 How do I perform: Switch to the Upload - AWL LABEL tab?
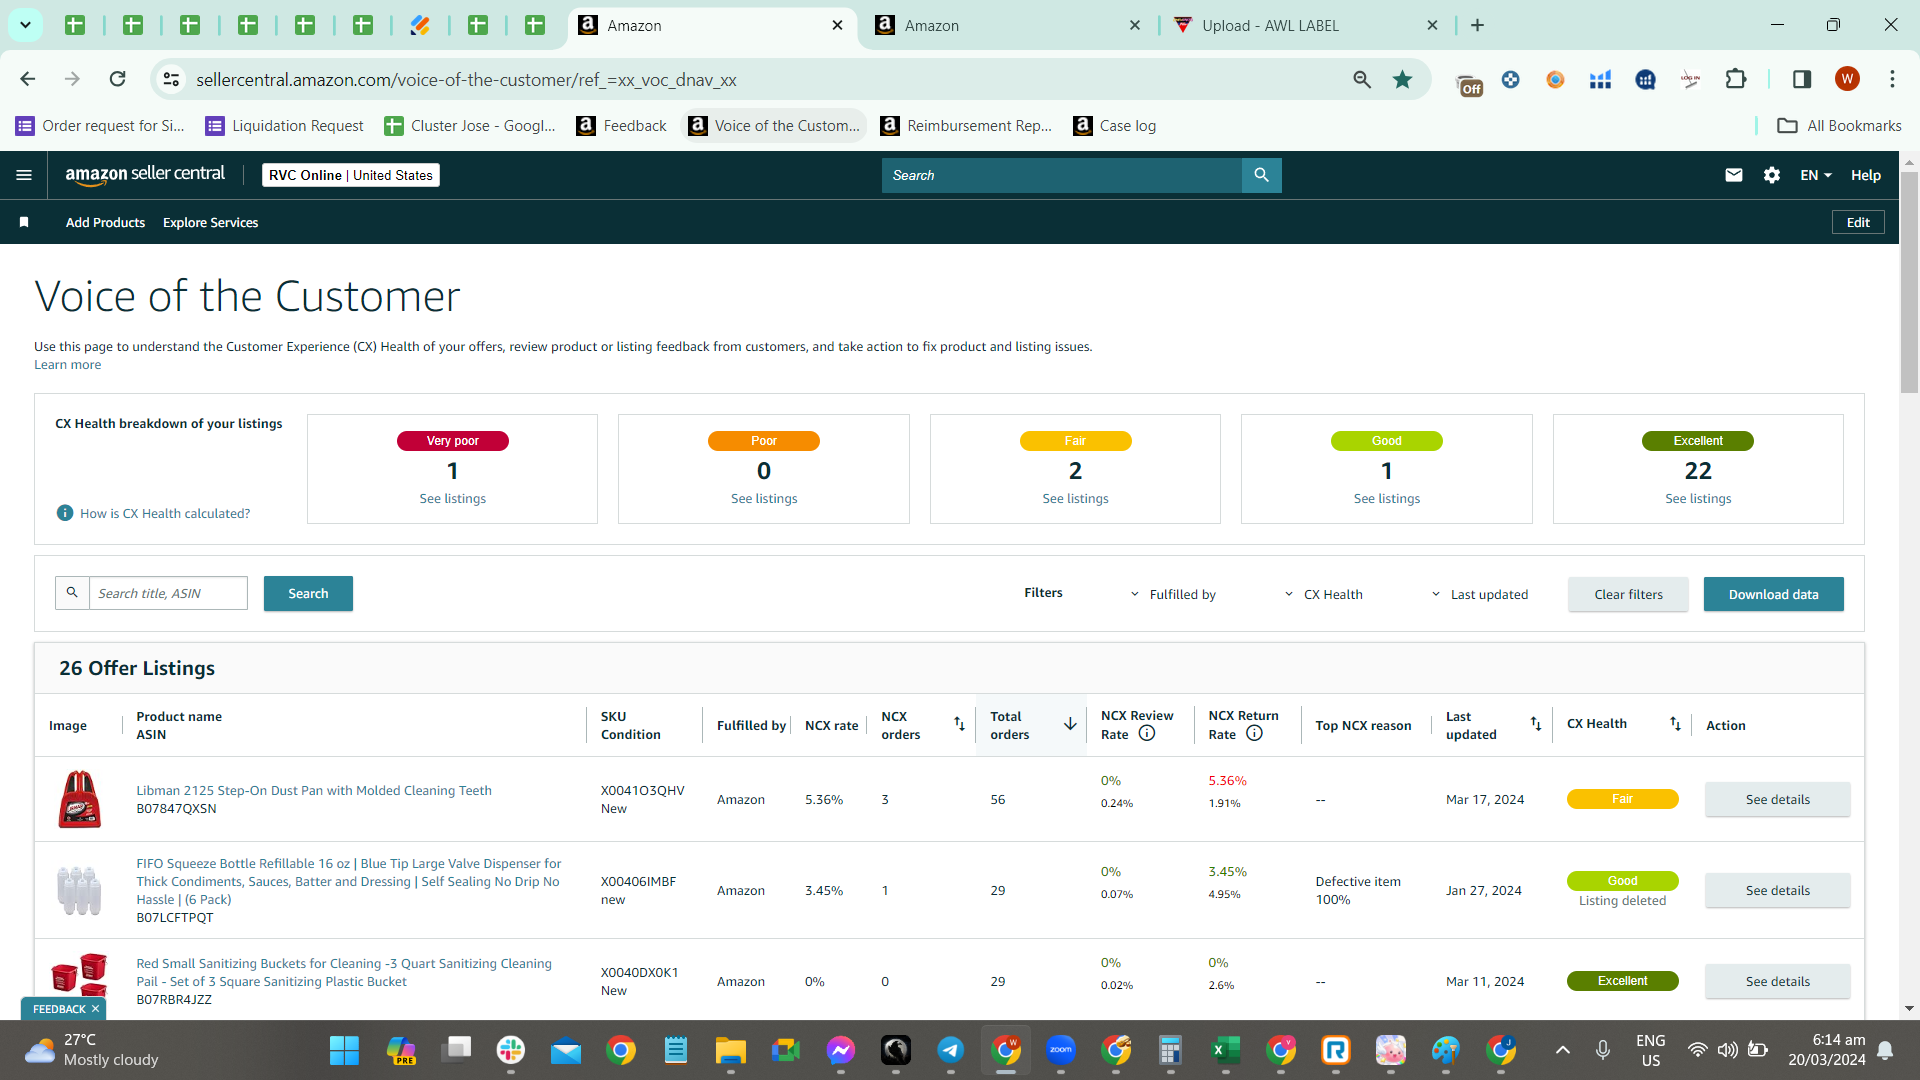tap(1306, 25)
